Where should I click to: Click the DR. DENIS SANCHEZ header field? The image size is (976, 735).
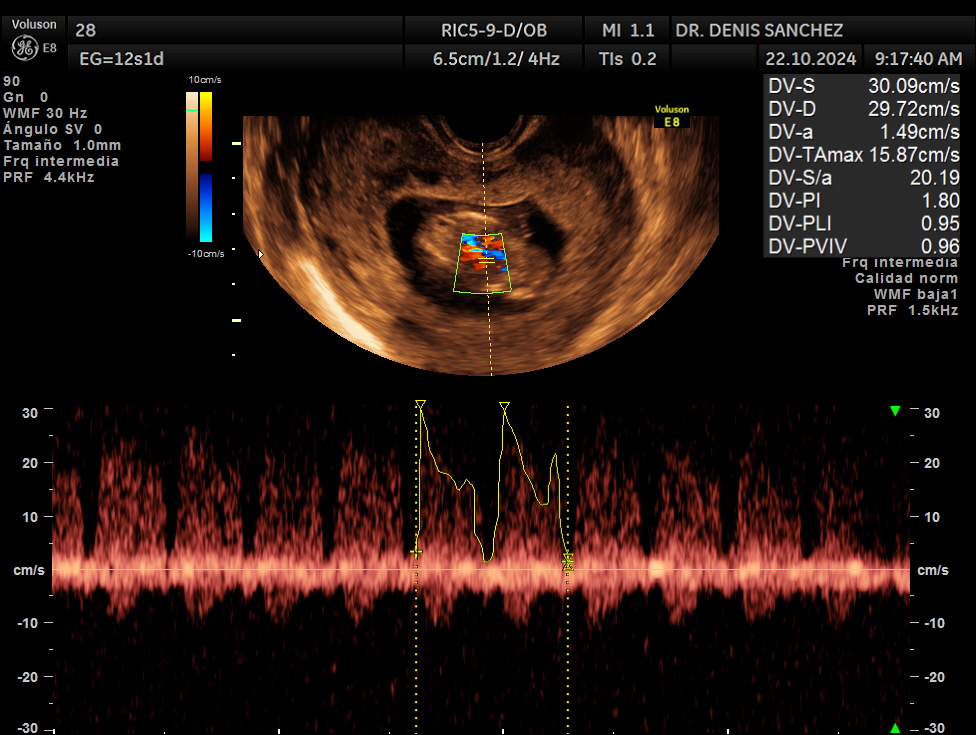(x=759, y=30)
